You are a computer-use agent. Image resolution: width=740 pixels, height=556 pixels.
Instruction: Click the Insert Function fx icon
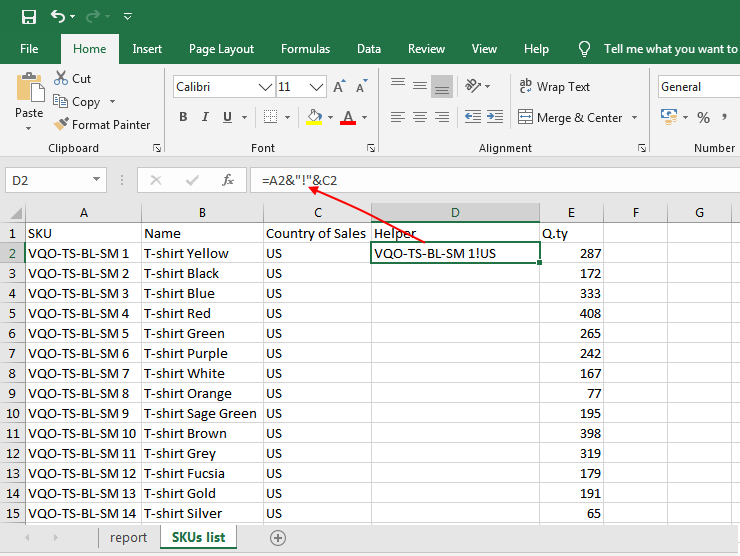tap(228, 180)
